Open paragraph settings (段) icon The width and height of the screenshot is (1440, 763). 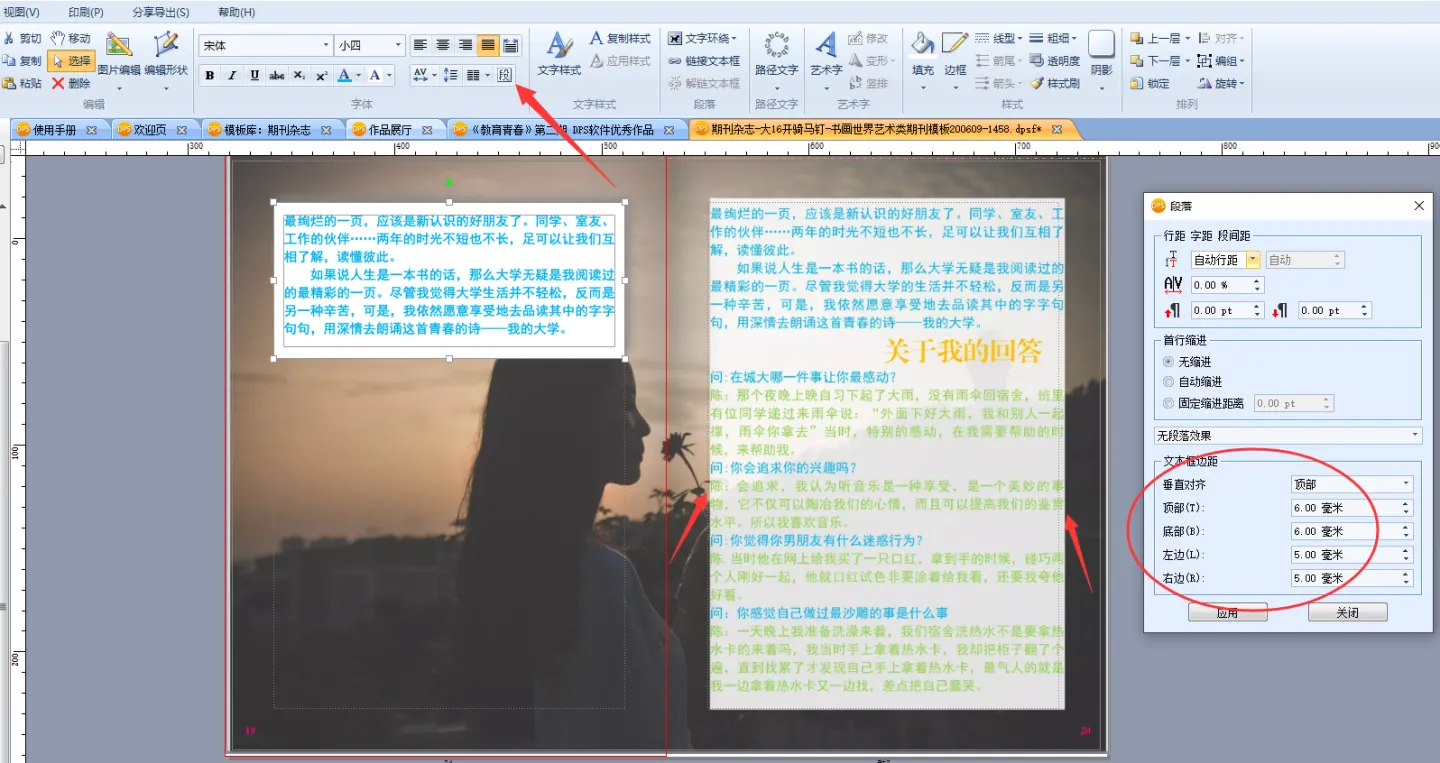pyautogui.click(x=504, y=75)
